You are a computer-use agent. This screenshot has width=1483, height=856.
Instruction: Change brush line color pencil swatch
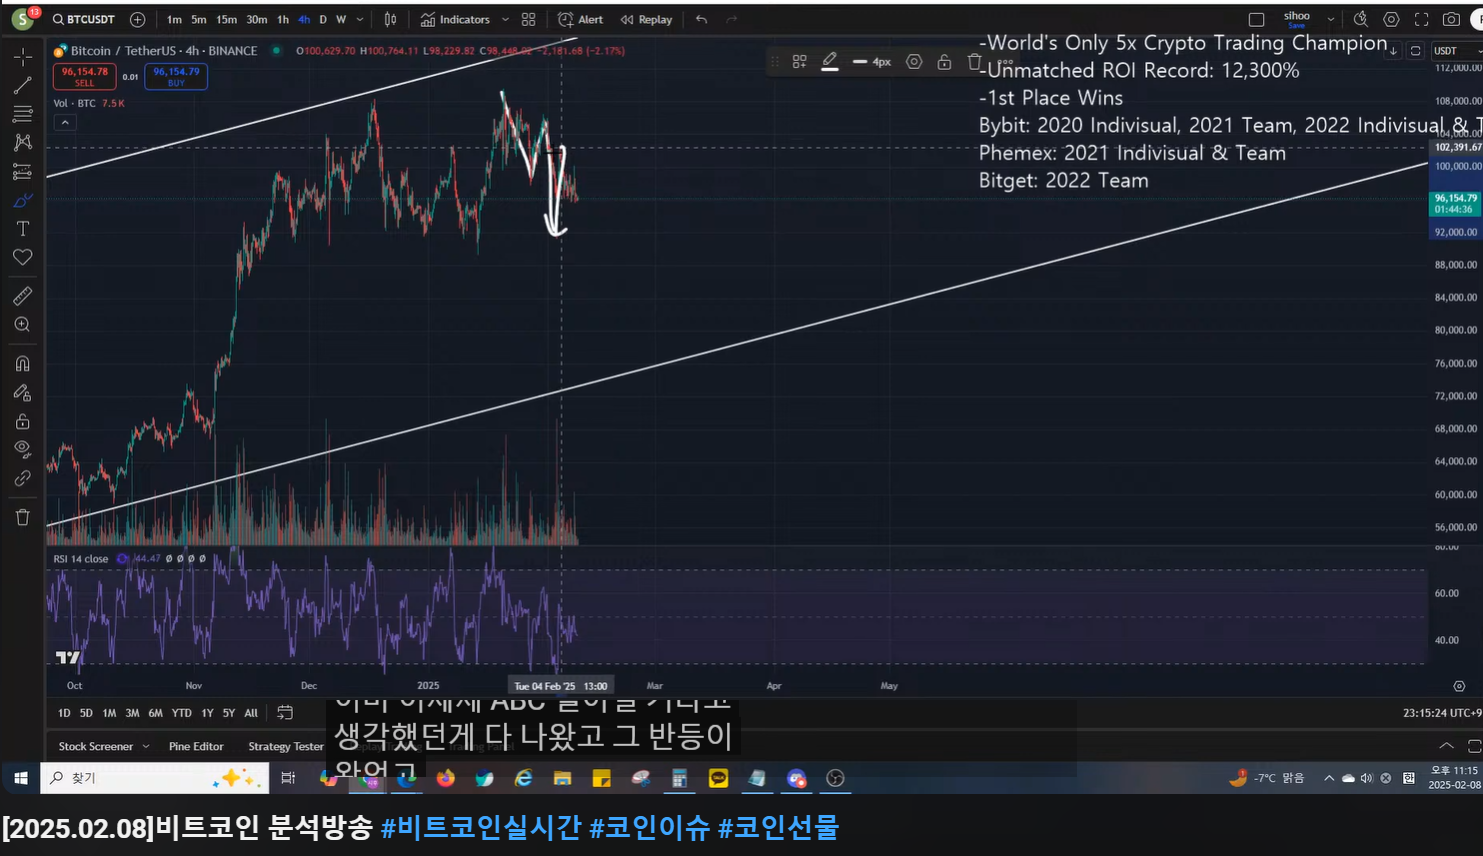[829, 62]
